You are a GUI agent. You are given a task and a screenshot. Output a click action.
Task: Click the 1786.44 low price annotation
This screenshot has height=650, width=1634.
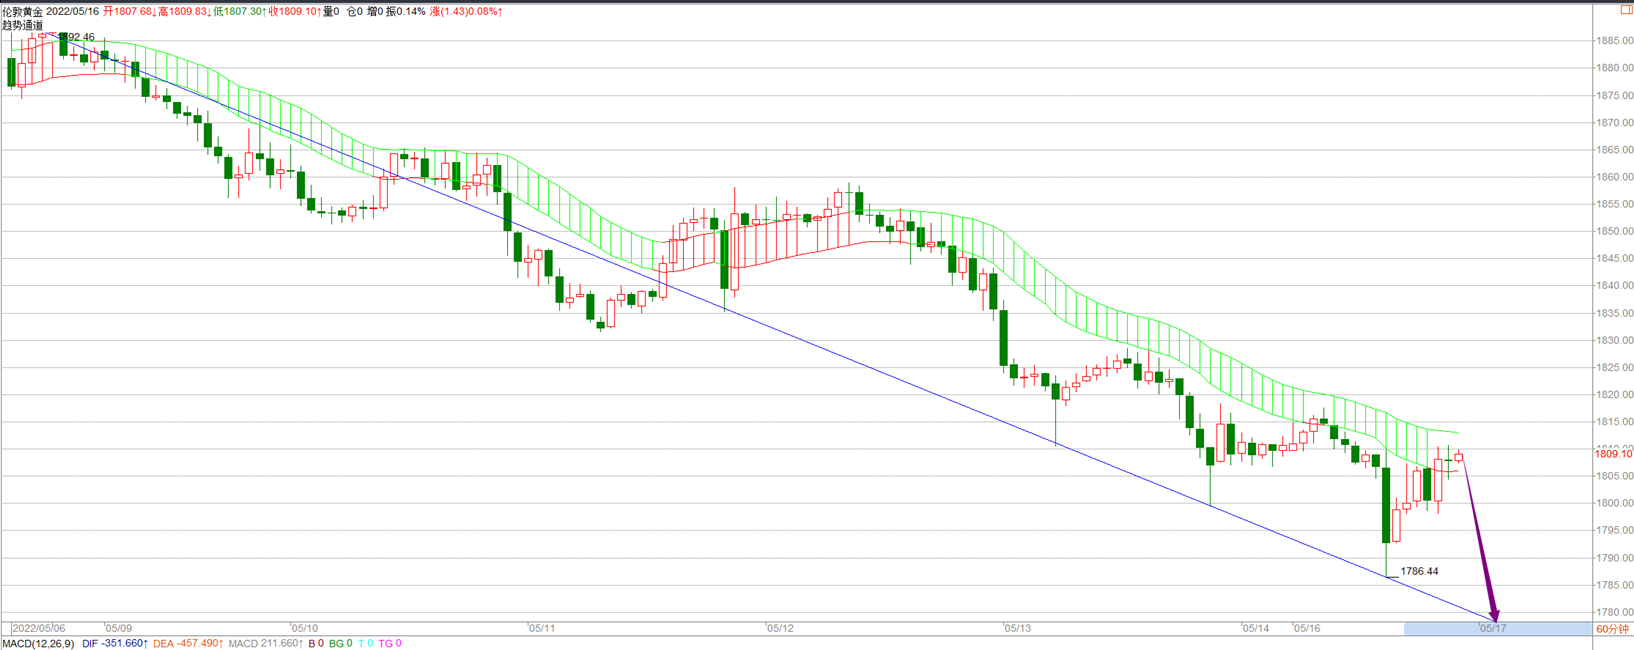click(1419, 571)
